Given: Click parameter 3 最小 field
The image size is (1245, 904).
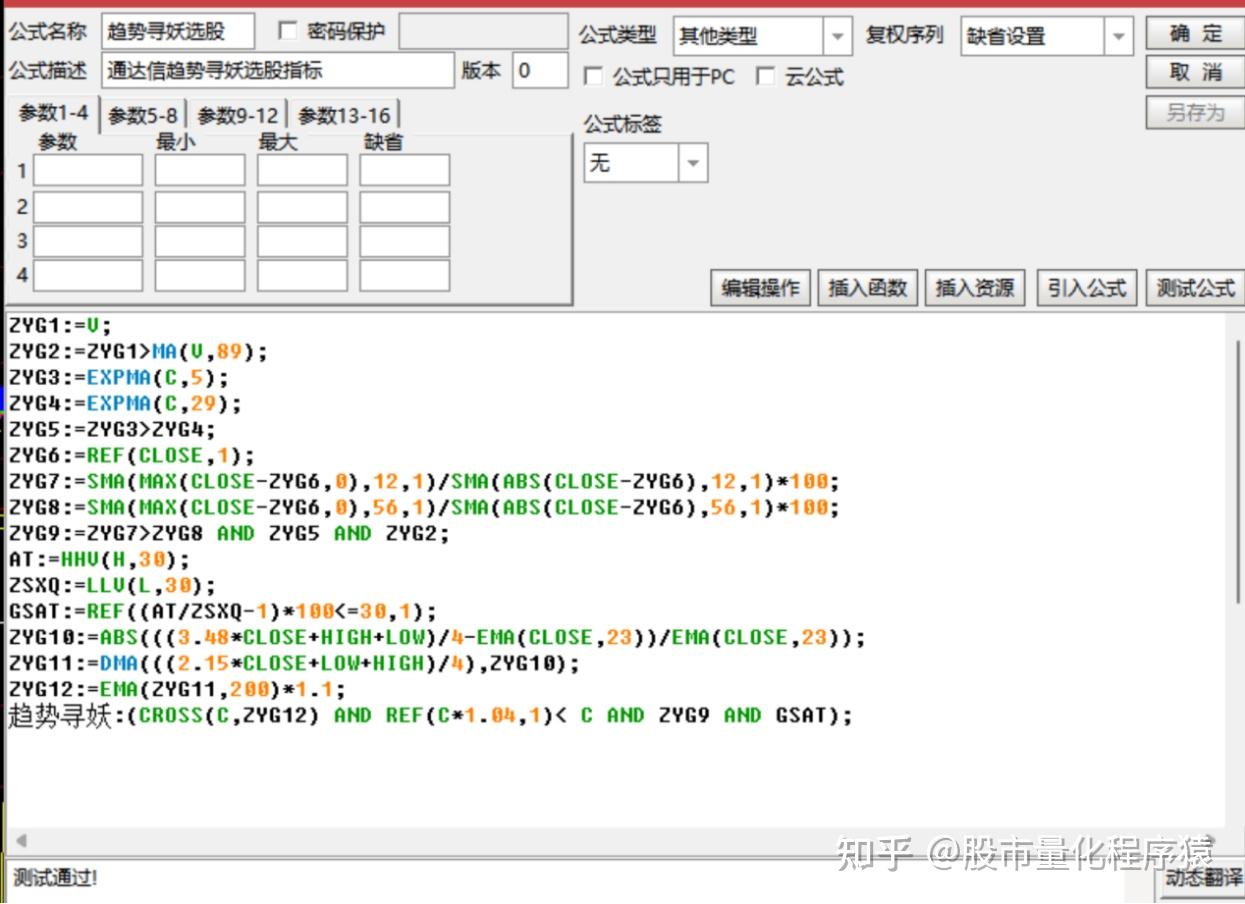Looking at the screenshot, I should coord(200,242).
